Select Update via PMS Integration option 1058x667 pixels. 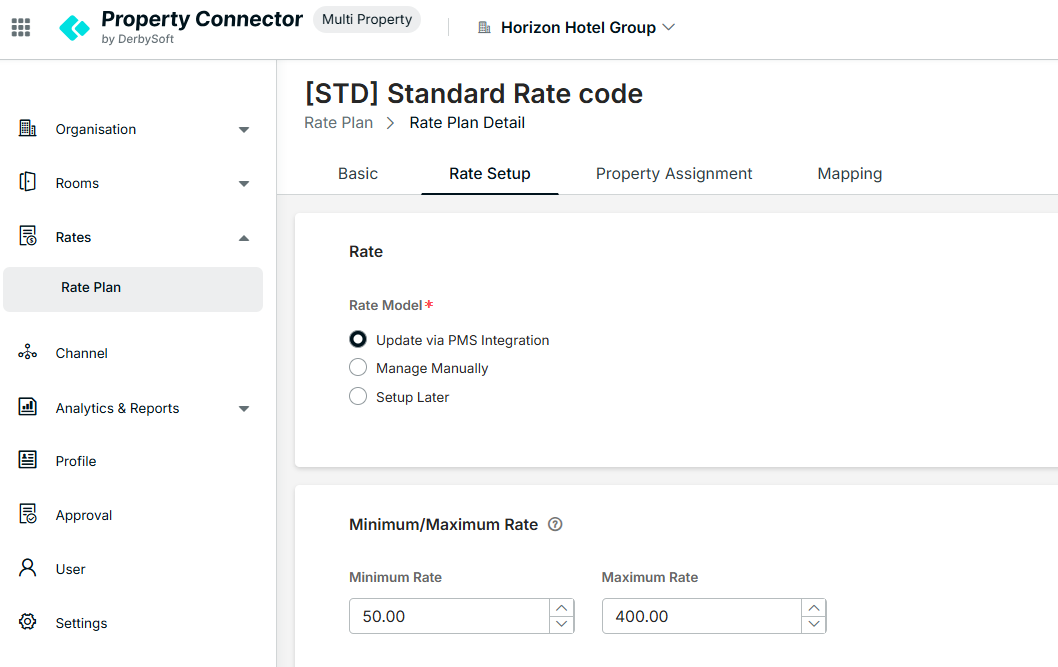point(358,339)
